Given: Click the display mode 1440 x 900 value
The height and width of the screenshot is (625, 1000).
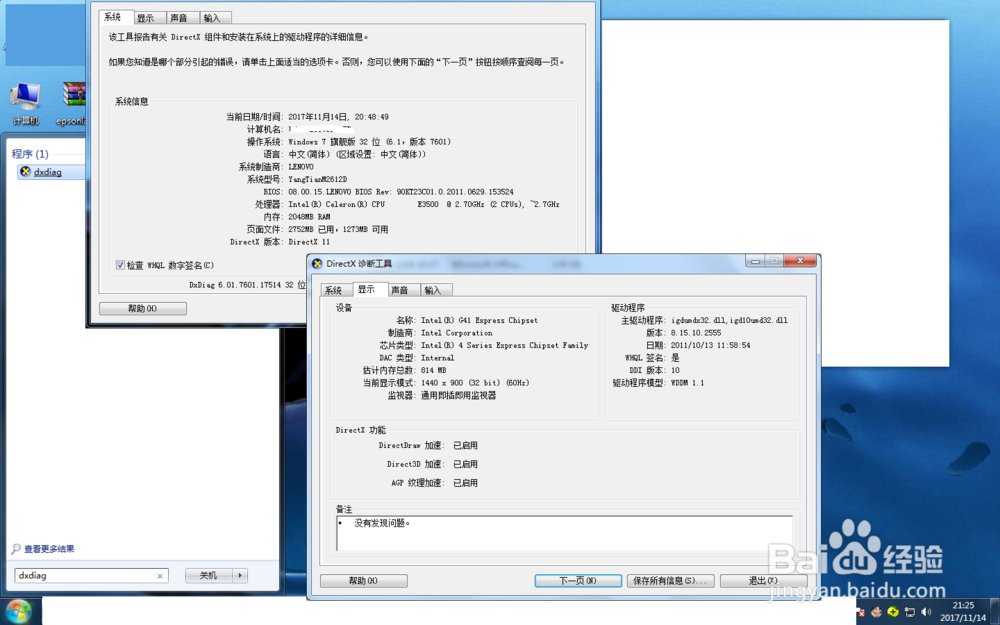Looking at the screenshot, I should [x=475, y=383].
